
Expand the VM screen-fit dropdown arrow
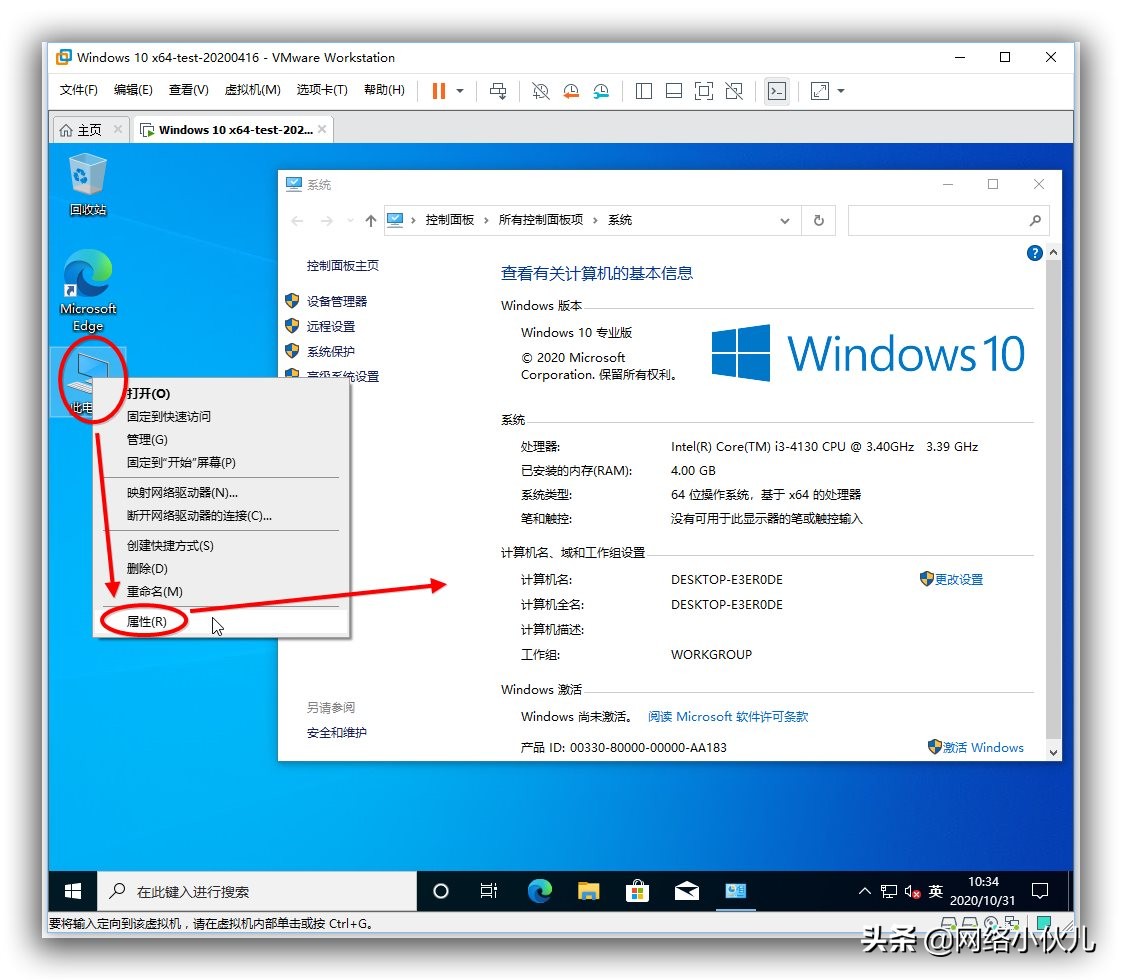click(x=840, y=91)
